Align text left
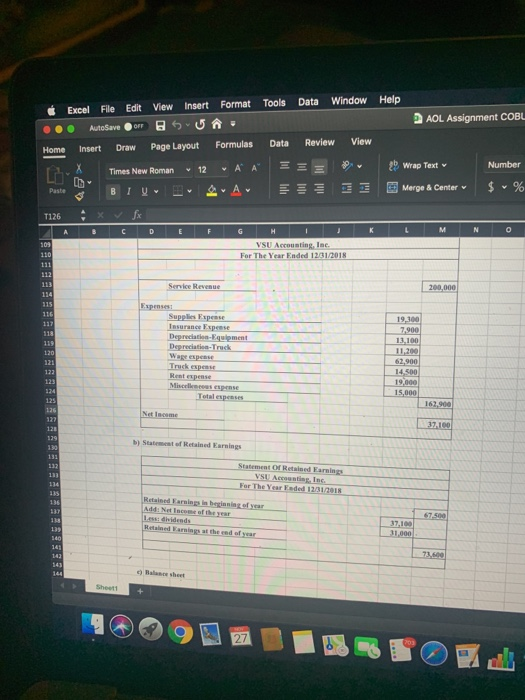 (284, 189)
